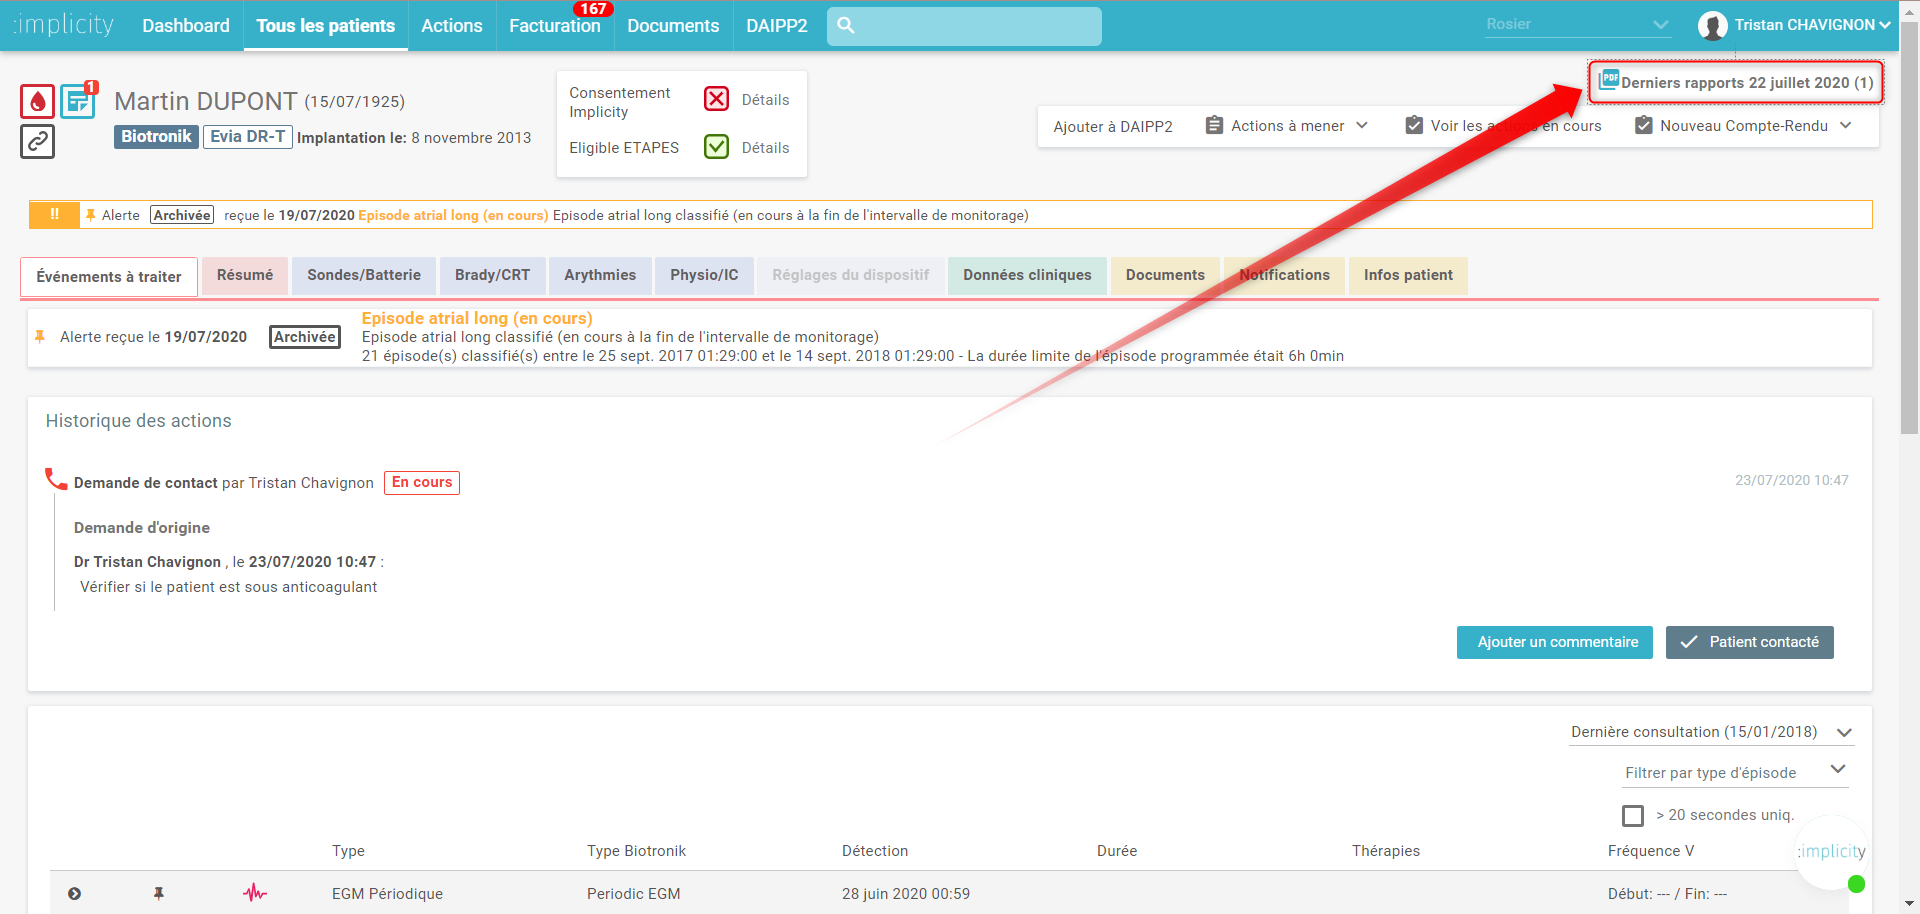
Task: Switch to Événements à traiter tab
Action: click(109, 277)
